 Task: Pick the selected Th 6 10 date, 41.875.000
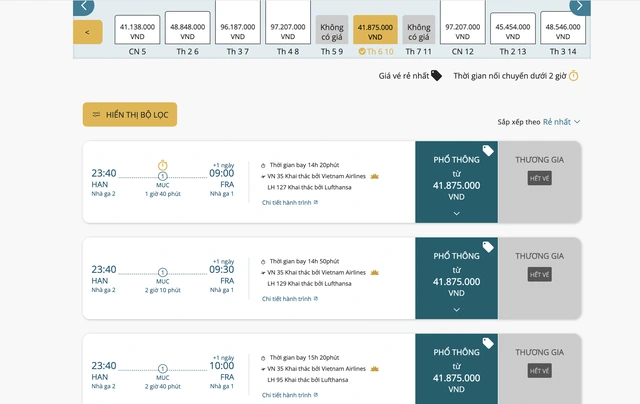point(375,30)
